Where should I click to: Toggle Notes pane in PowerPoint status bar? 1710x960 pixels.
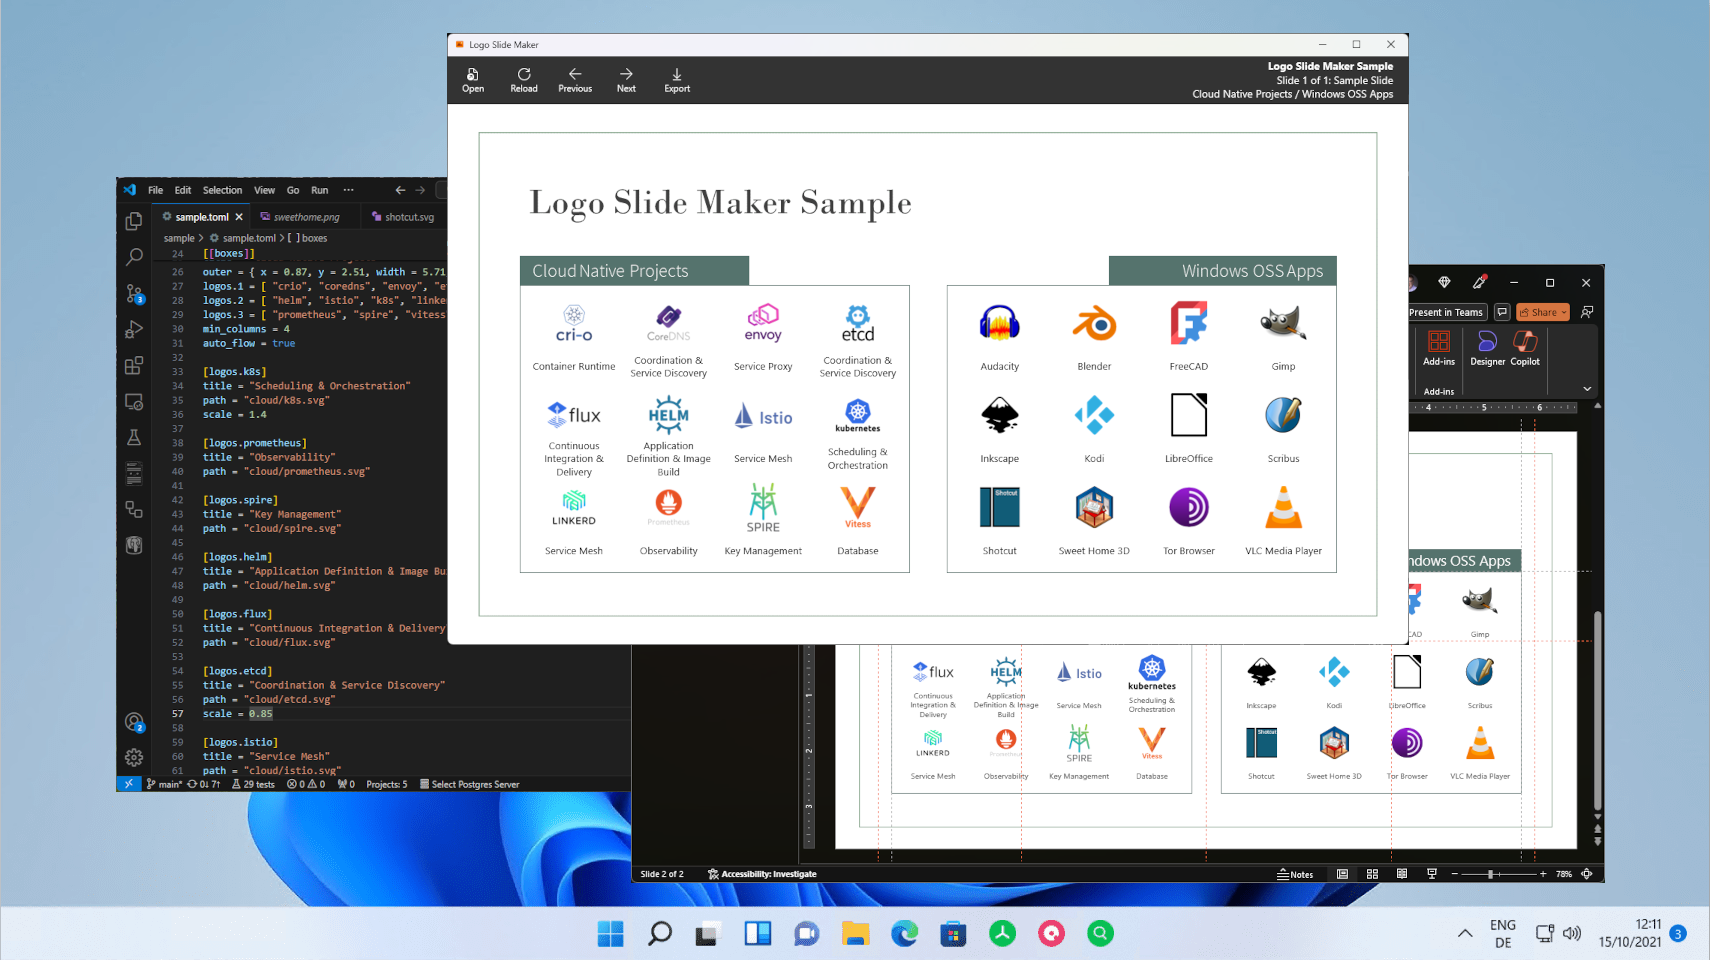1295,874
